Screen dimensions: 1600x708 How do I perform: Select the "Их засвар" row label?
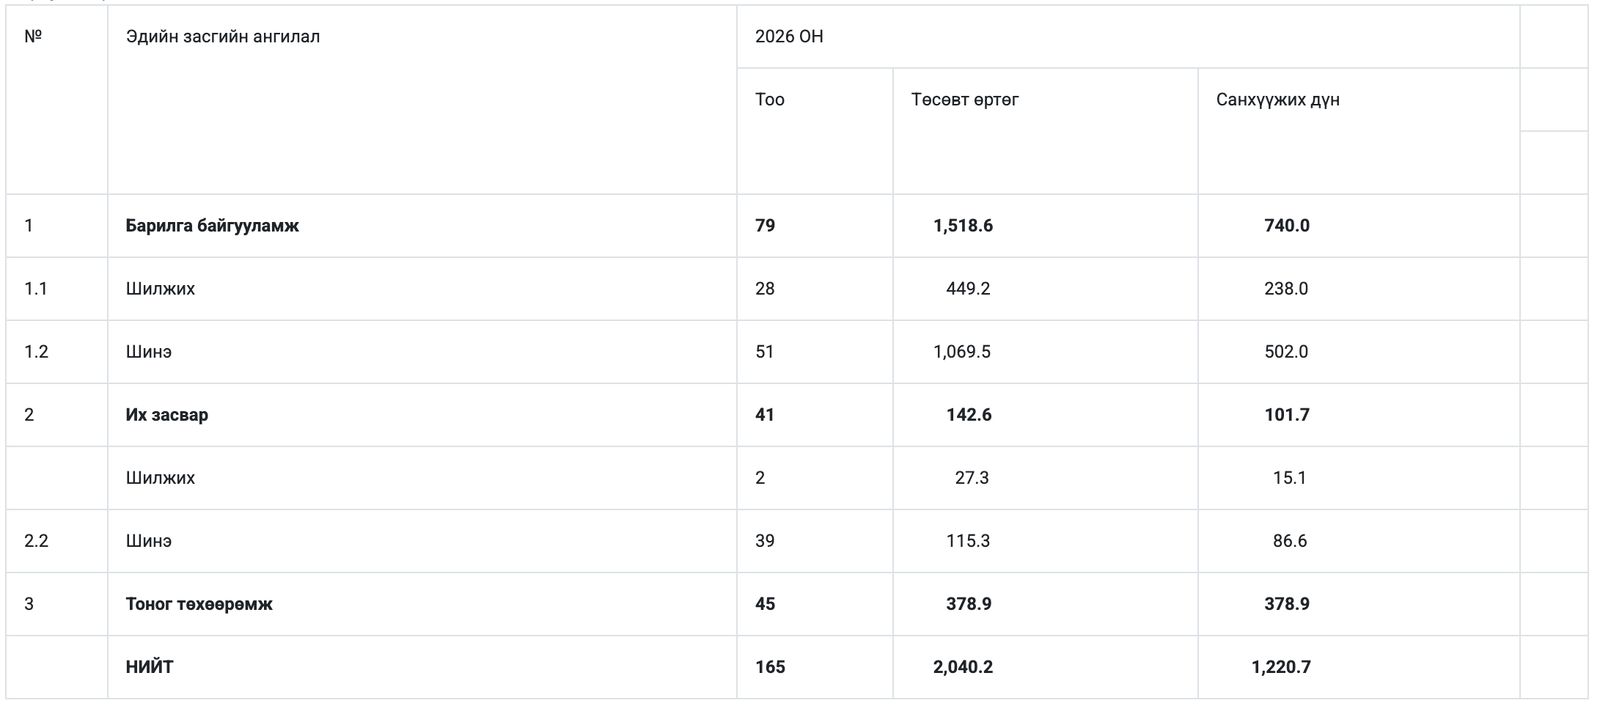click(x=167, y=415)
